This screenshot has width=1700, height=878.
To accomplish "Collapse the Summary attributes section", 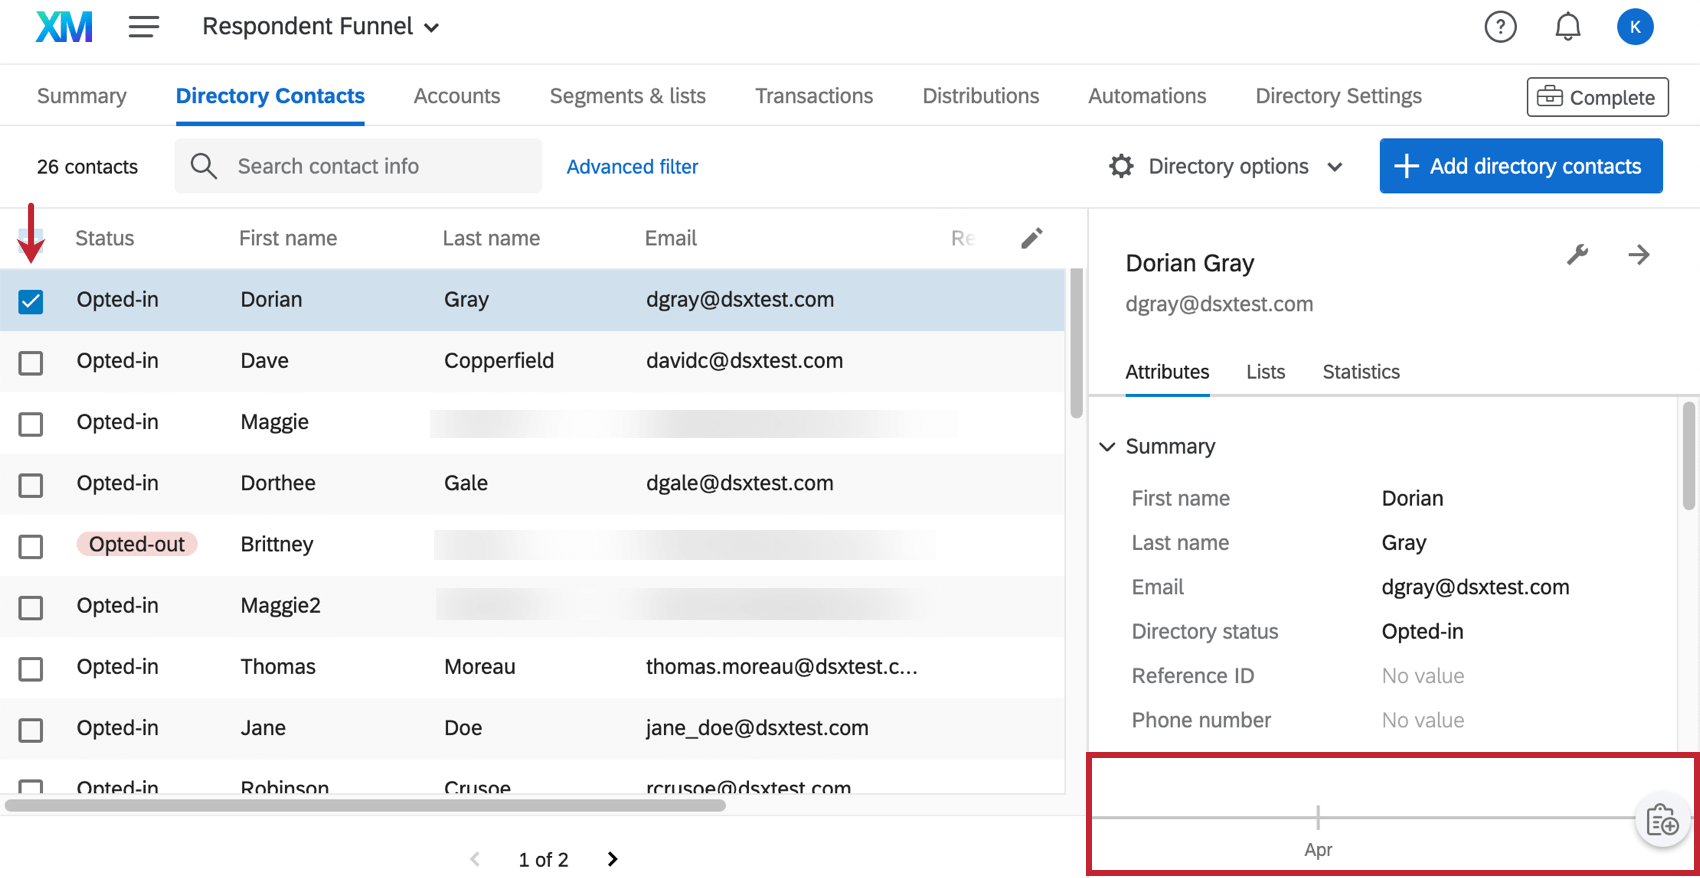I will click(1107, 446).
